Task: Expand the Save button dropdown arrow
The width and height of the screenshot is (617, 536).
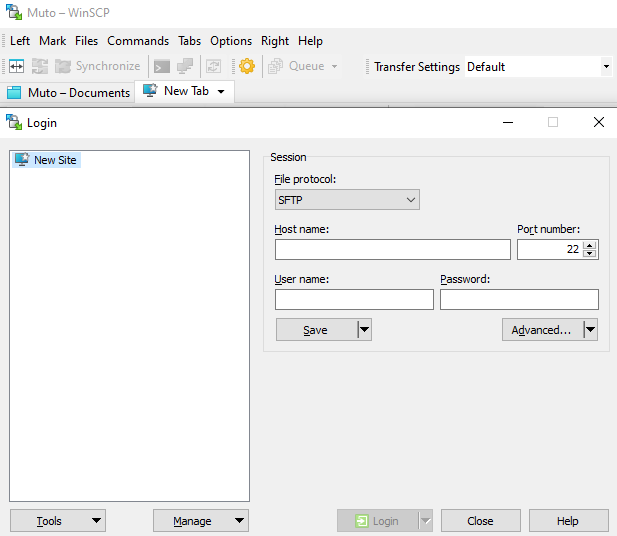Action: (x=365, y=330)
